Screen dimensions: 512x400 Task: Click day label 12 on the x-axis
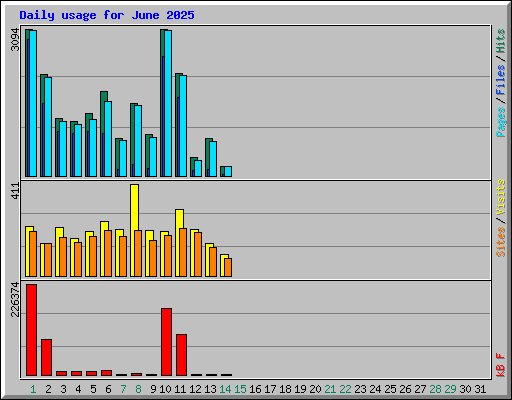click(x=195, y=389)
